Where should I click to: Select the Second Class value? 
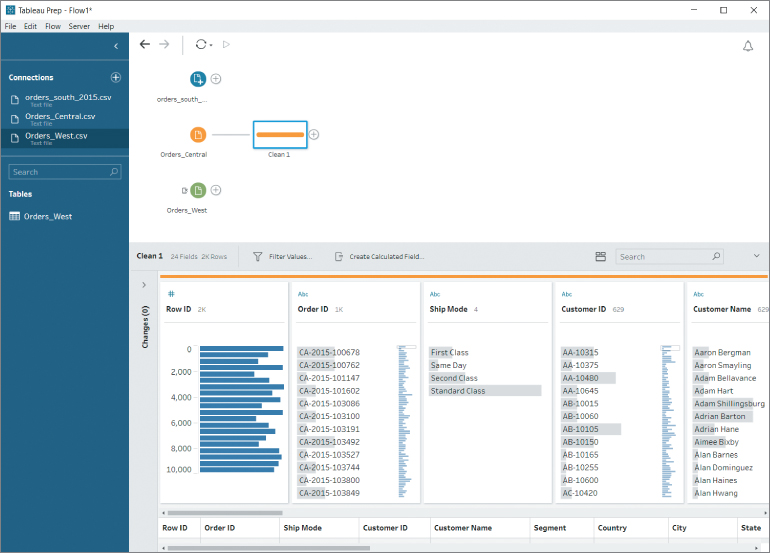pos(454,378)
